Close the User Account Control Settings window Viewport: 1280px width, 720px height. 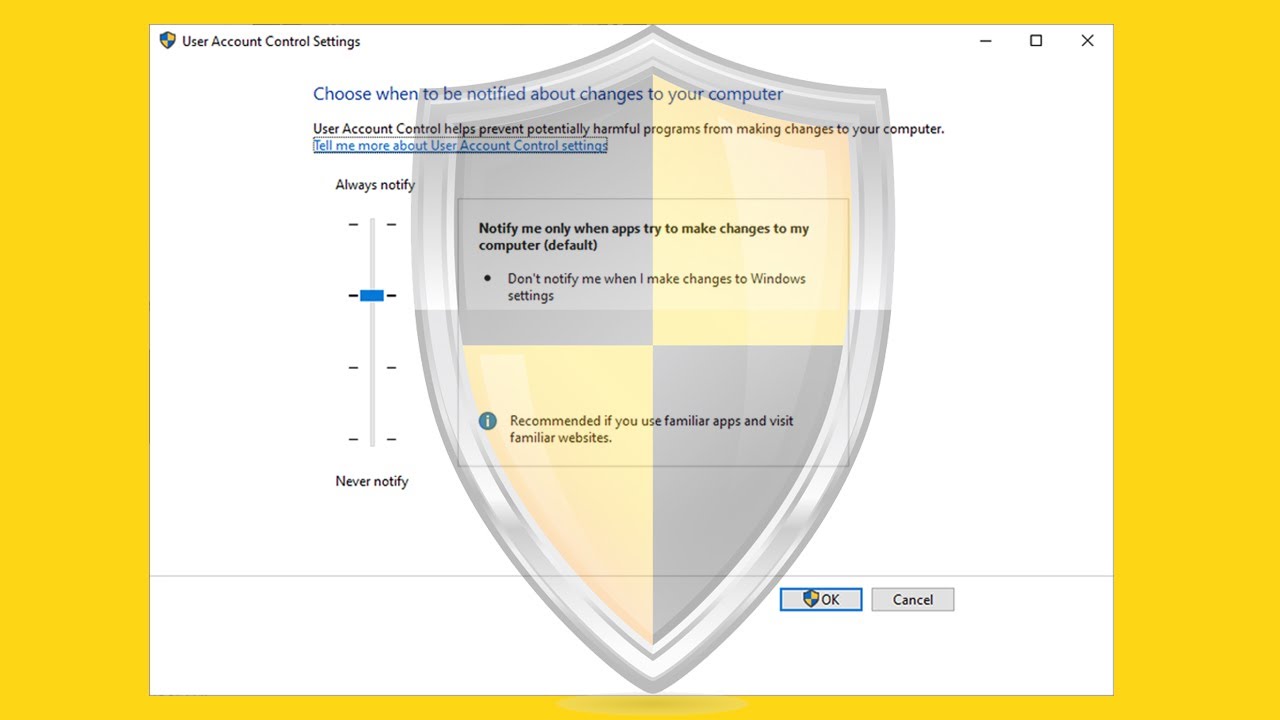(1087, 41)
